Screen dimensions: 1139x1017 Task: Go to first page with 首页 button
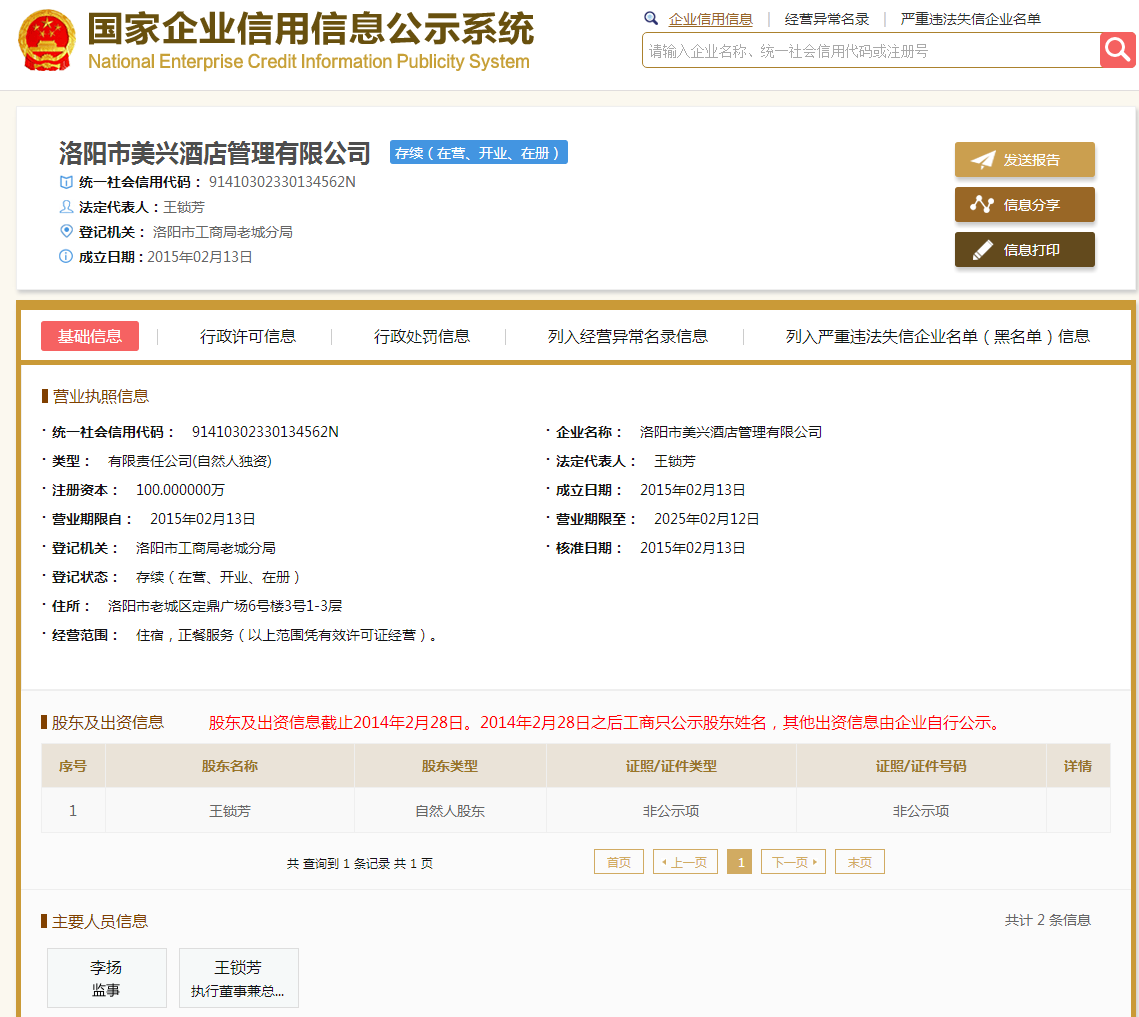tap(619, 862)
